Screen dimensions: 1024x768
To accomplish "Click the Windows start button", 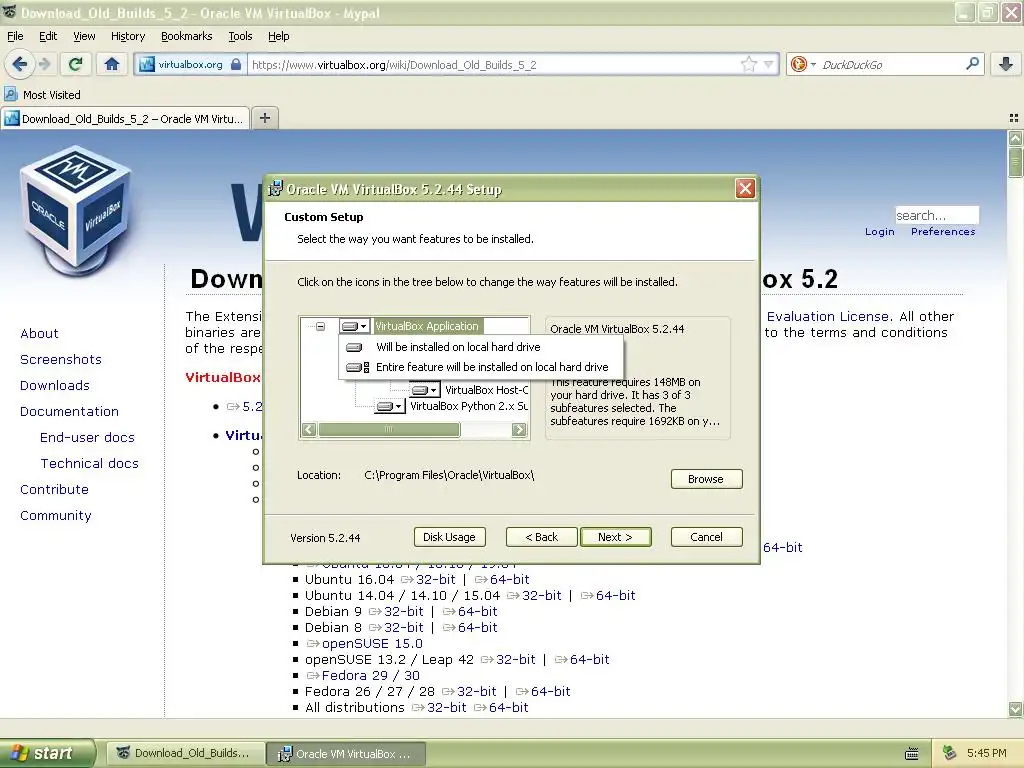I will (46, 754).
